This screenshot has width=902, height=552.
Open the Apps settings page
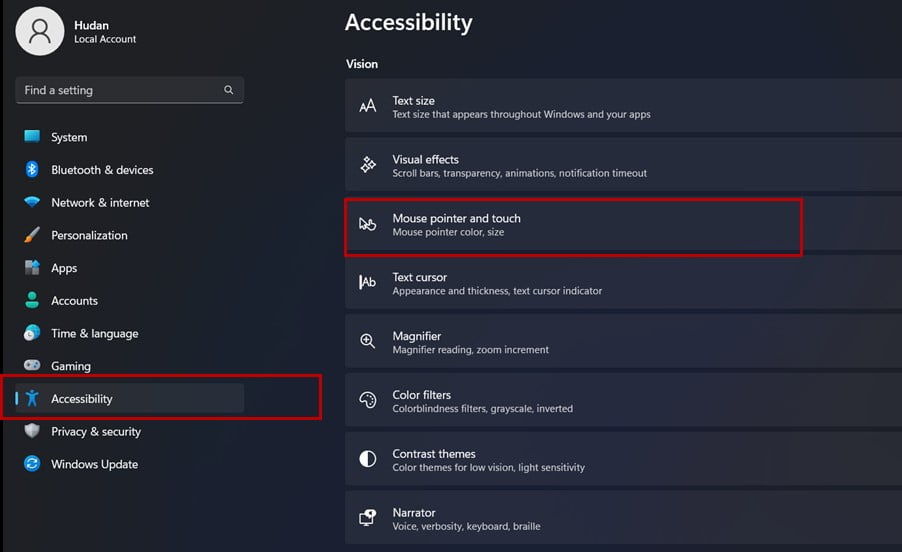pos(64,268)
